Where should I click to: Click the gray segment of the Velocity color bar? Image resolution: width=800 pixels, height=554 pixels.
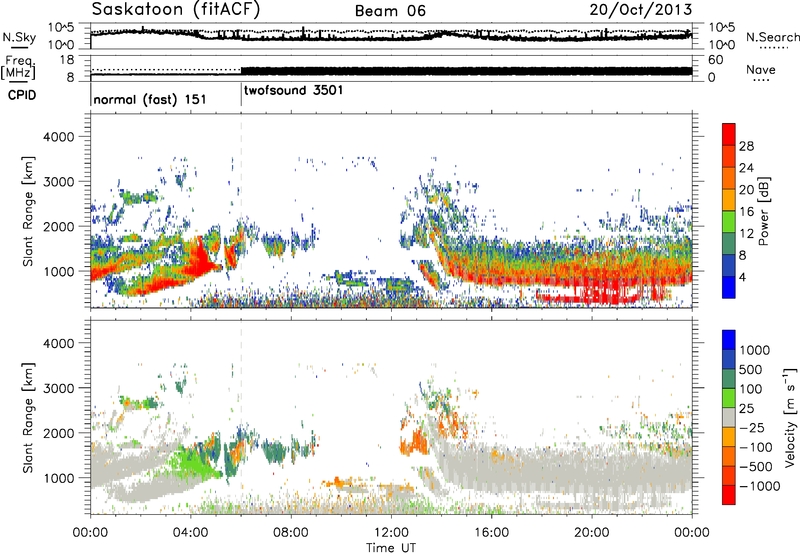729,418
